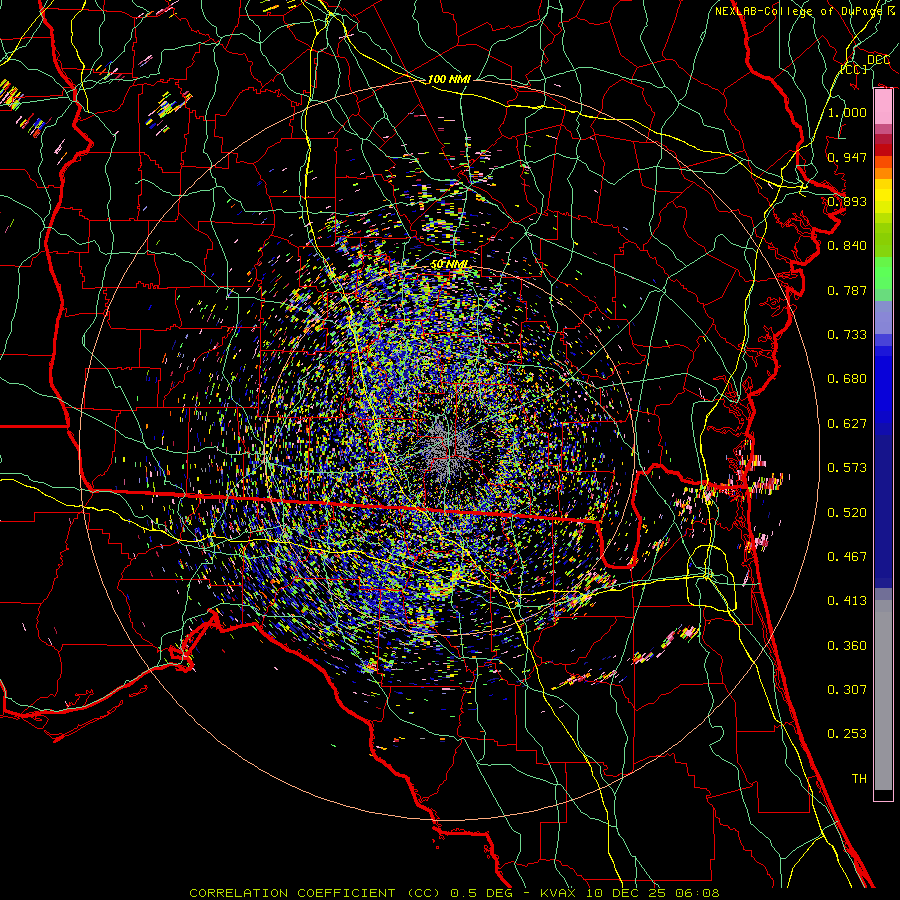Select the 0.627 scale value
The height and width of the screenshot is (900, 900).
click(847, 424)
